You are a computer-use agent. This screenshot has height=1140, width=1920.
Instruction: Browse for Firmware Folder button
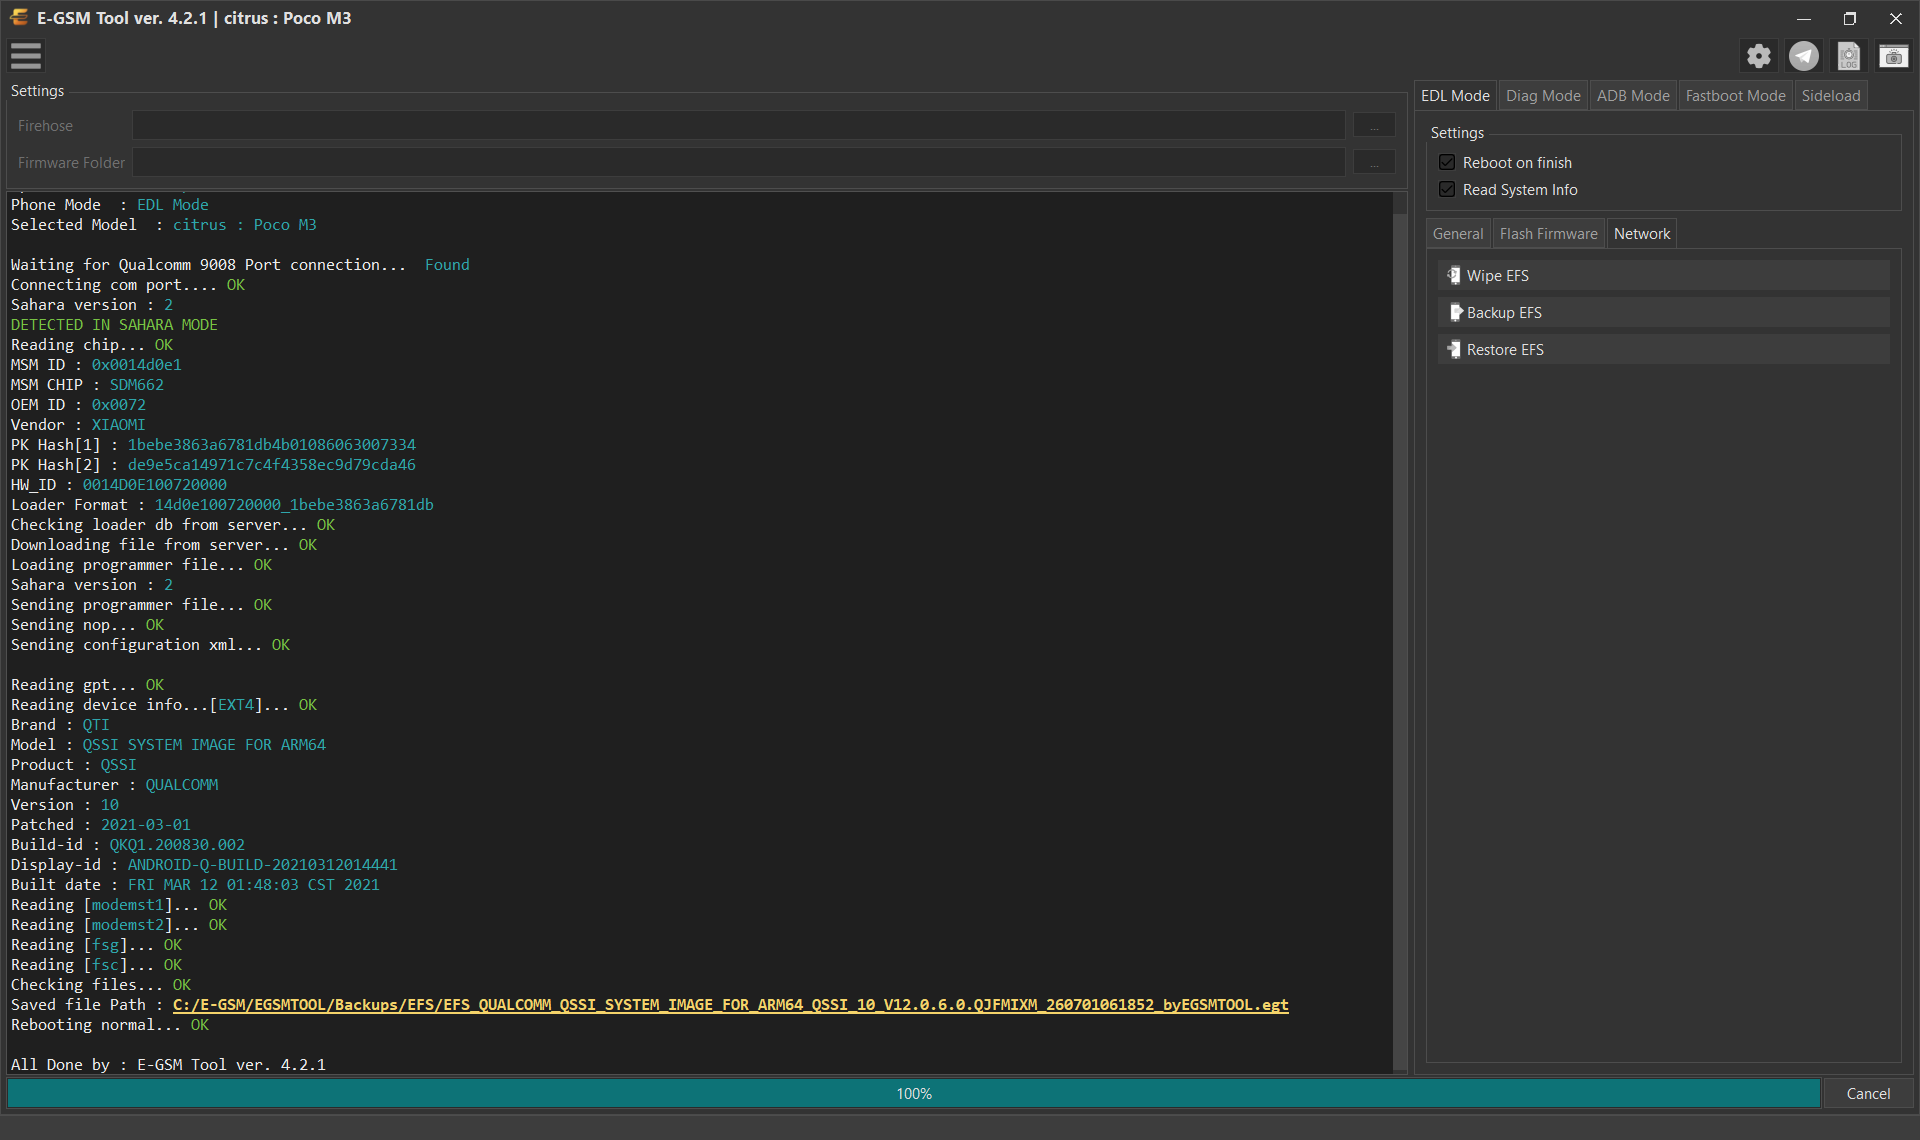click(1374, 162)
